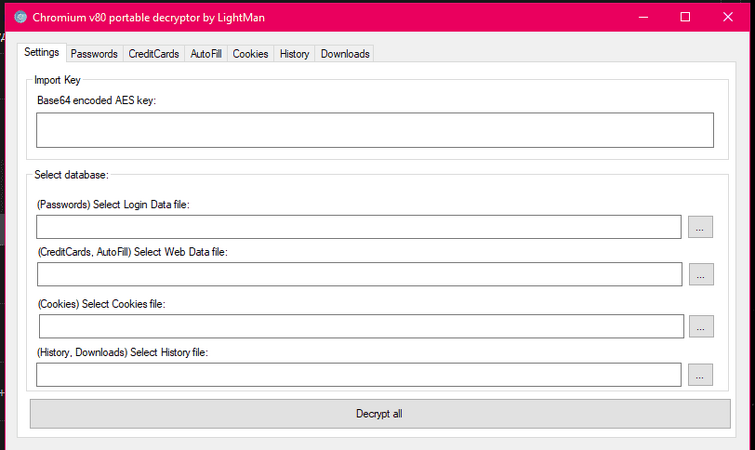Click the app icon in title bar
The width and height of the screenshot is (755, 450).
coord(20,17)
